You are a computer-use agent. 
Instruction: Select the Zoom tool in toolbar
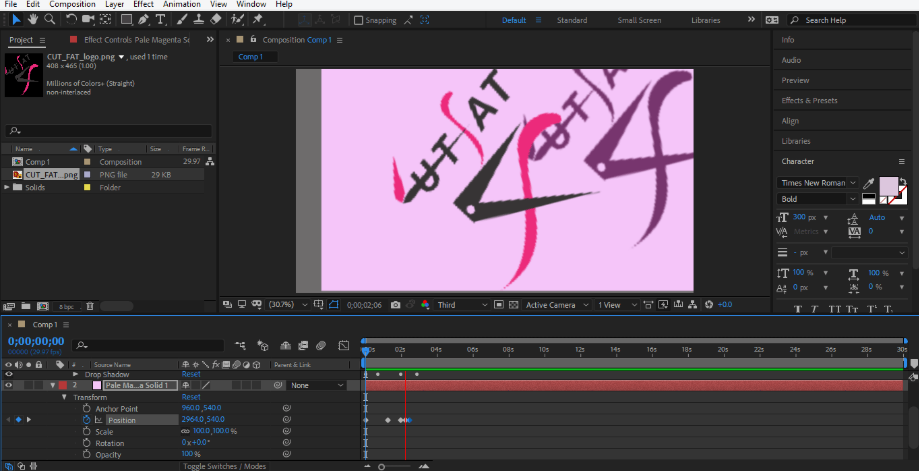(x=50, y=19)
